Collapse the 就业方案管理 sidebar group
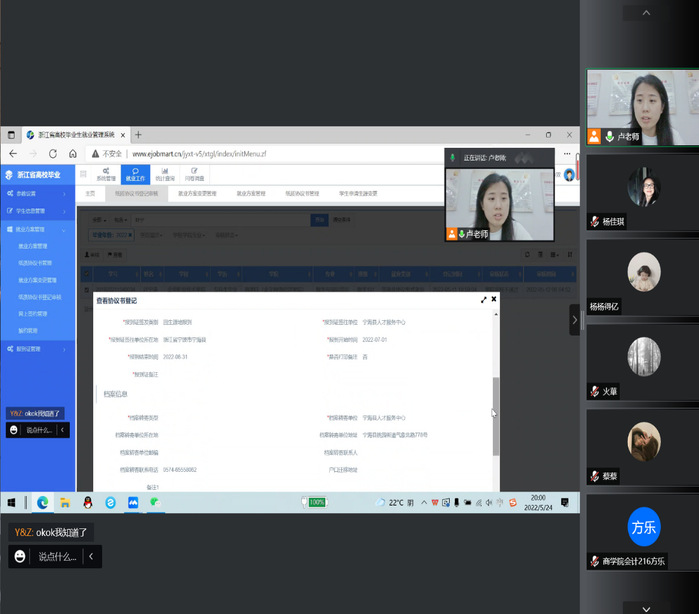 pyautogui.click(x=38, y=229)
